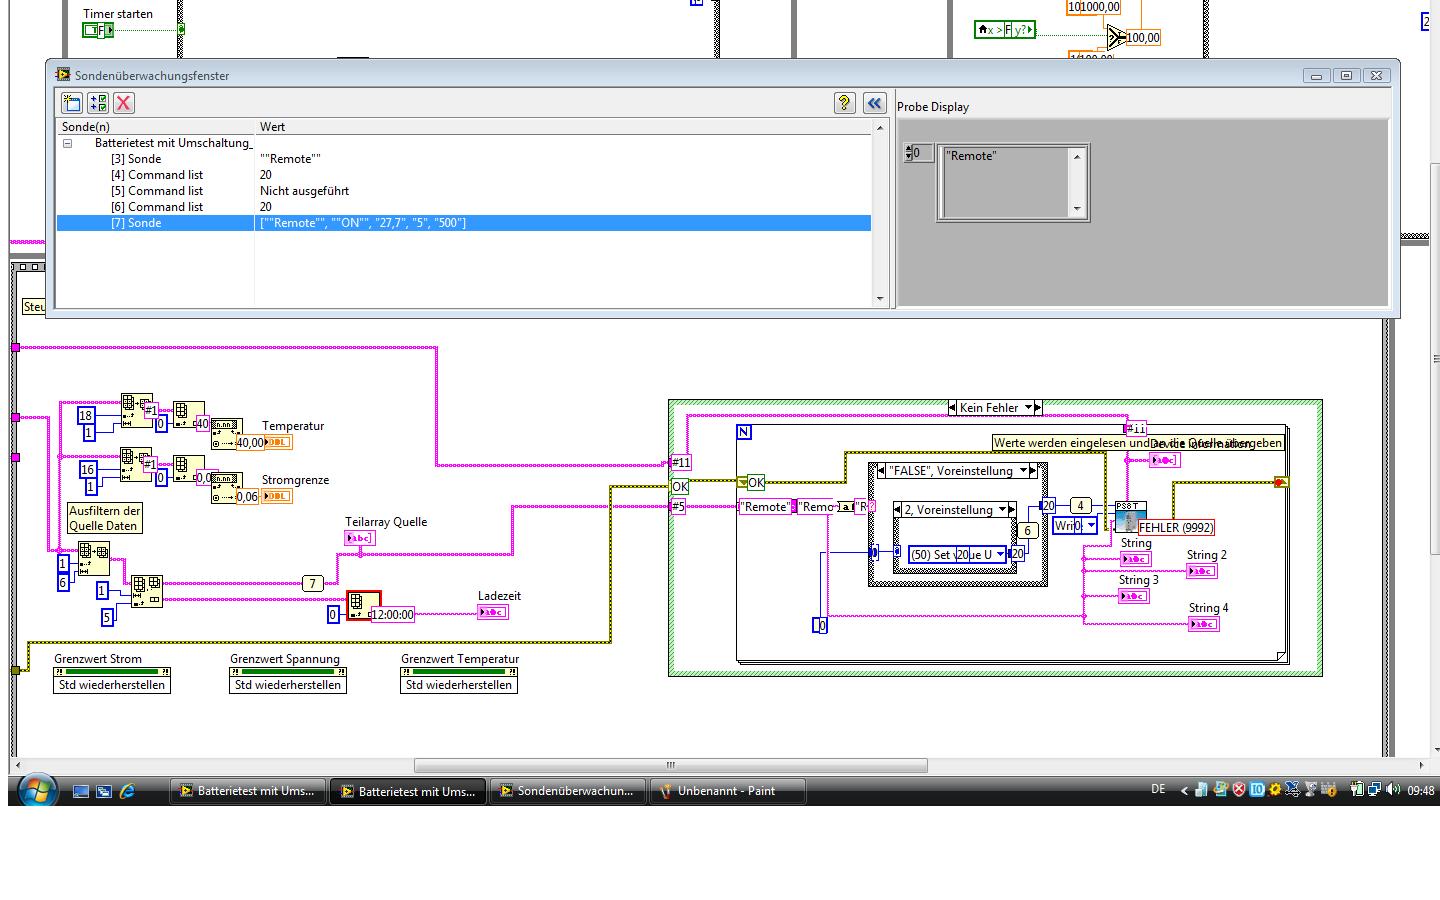Click the Timer starten boolean constant

click(x=97, y=30)
